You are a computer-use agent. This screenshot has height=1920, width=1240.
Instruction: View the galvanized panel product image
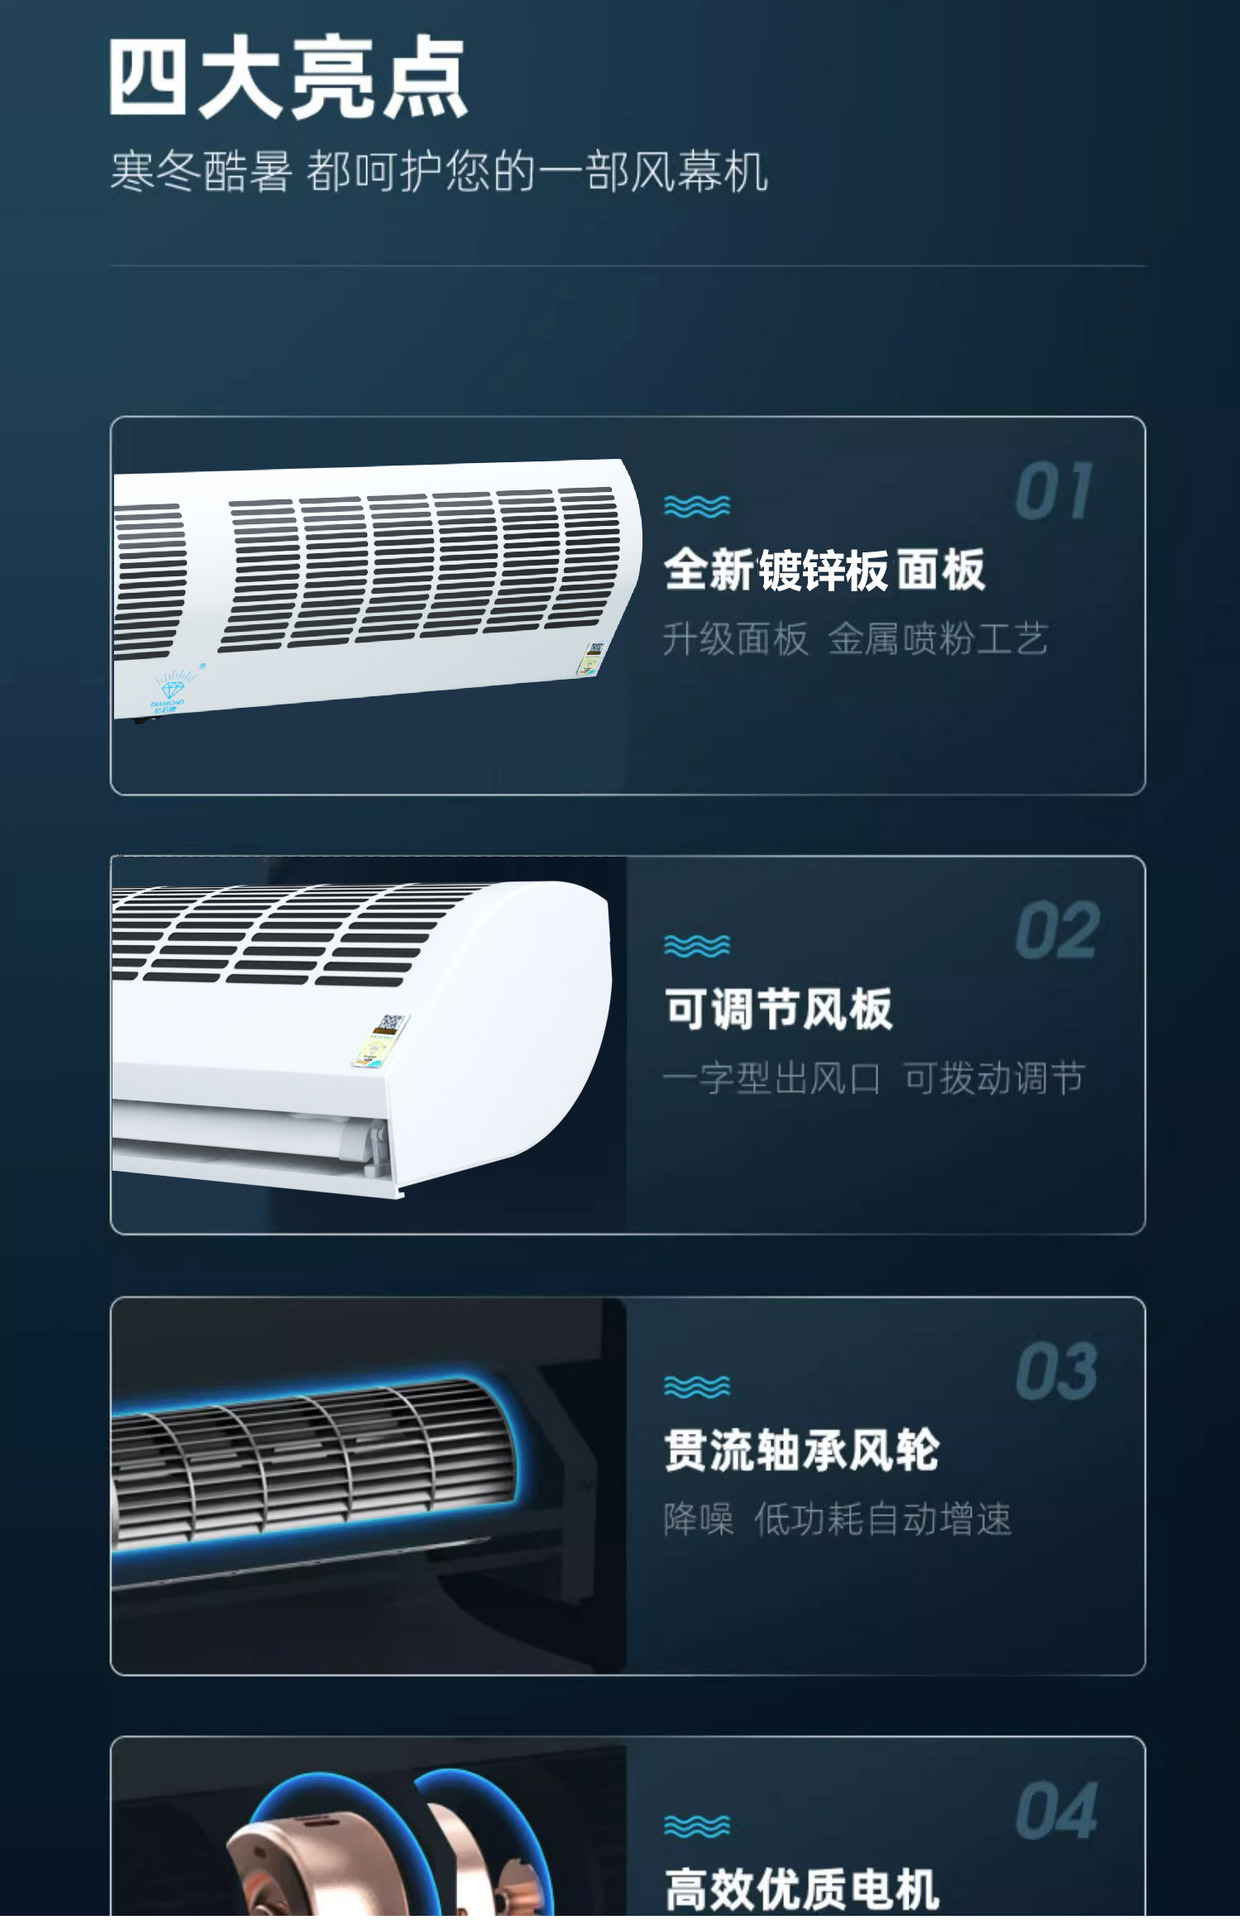click(x=370, y=606)
